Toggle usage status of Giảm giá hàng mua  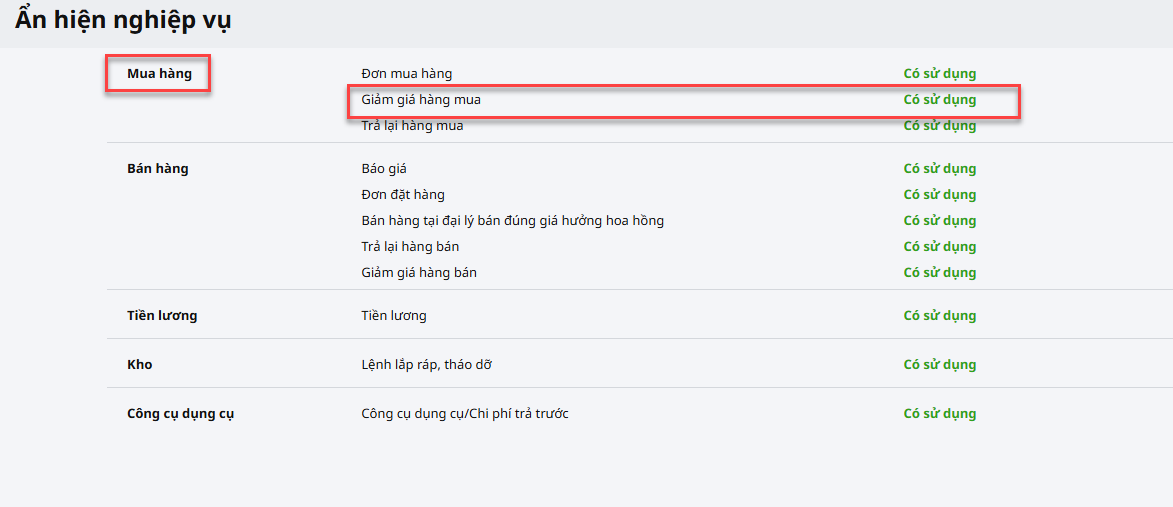coord(939,100)
